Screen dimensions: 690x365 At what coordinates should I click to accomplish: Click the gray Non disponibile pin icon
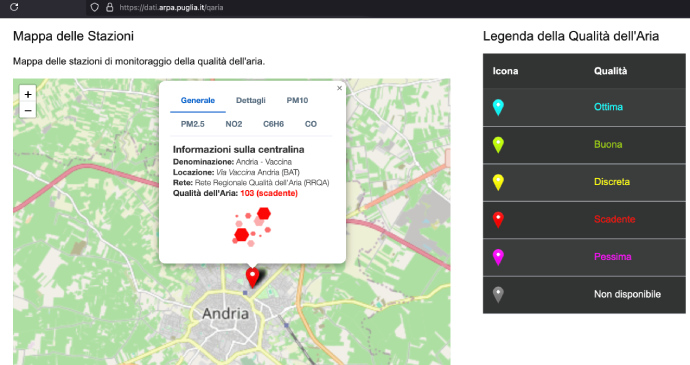click(498, 294)
